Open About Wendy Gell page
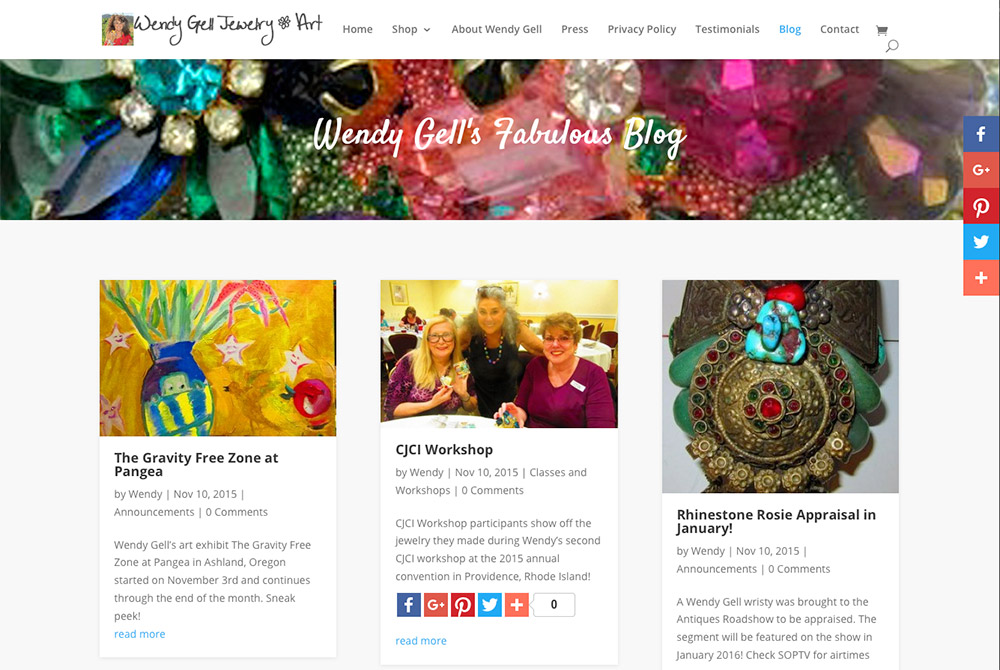 coord(496,29)
